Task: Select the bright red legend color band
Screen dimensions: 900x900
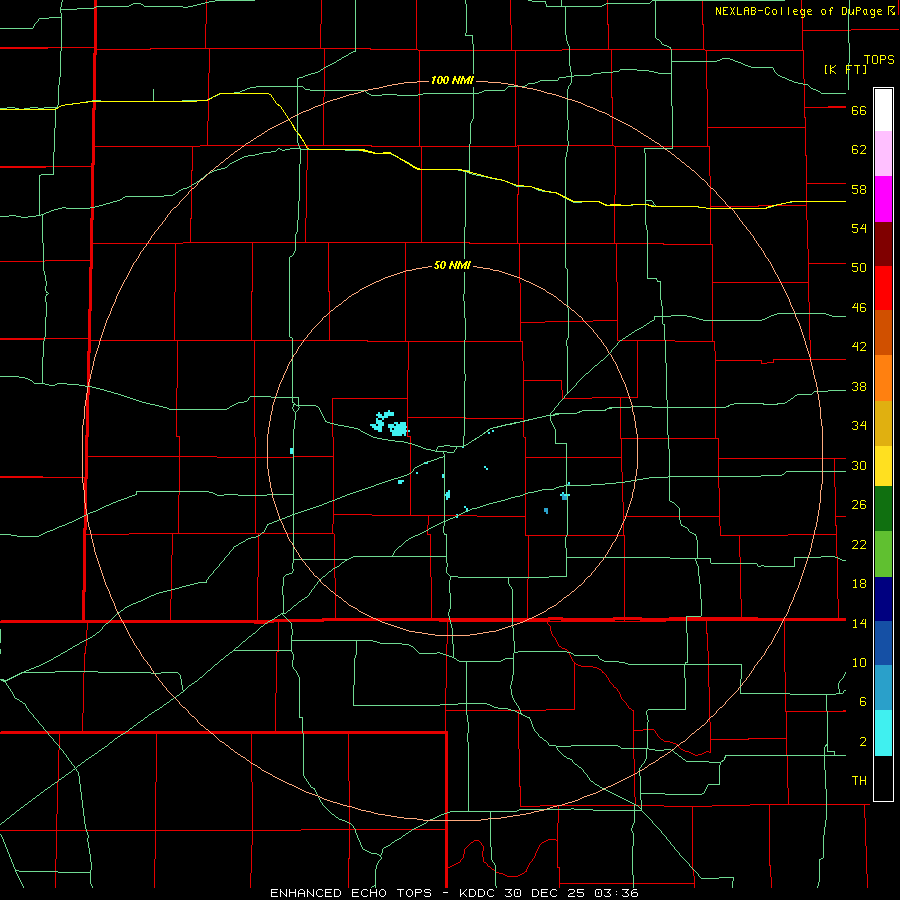Action: [x=883, y=288]
